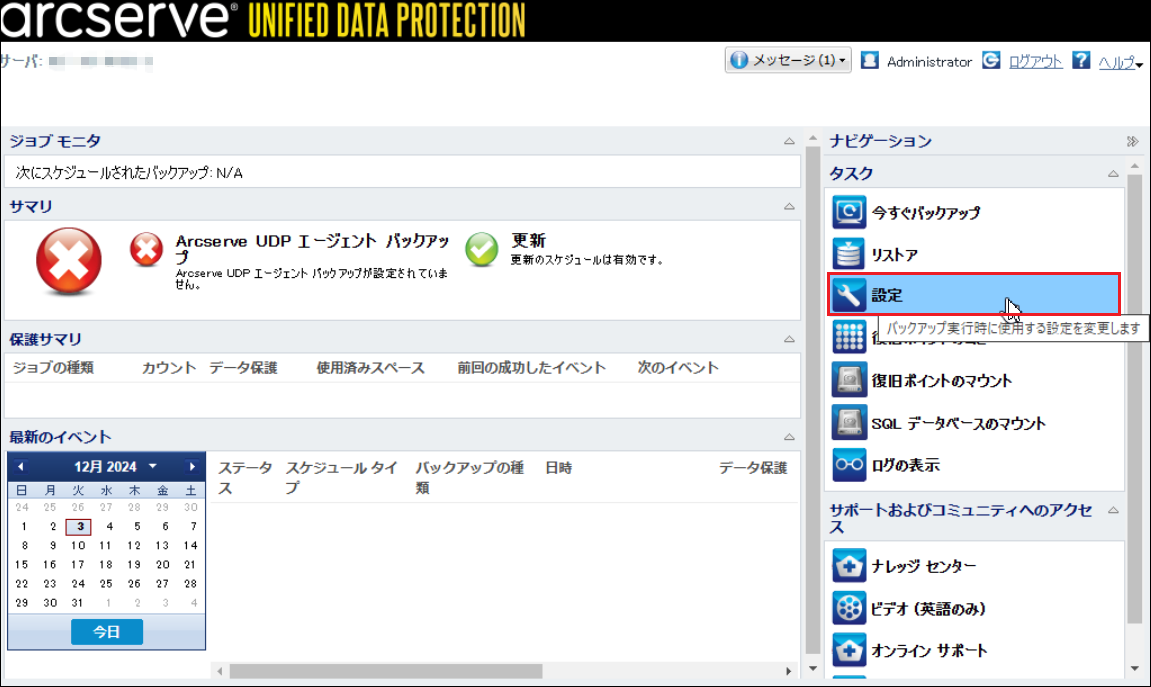
Task: Go to previous month in calendar
Action: [21, 467]
